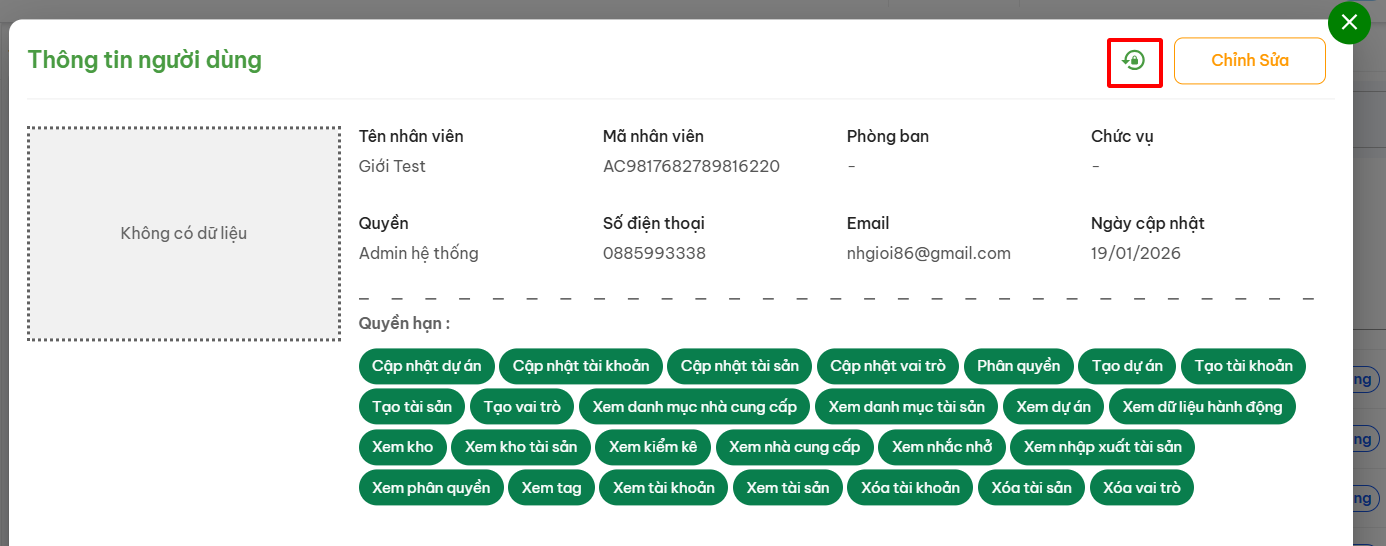Click Xem danh mục nhà cung cấp tag
This screenshot has width=1386, height=546.
click(694, 407)
